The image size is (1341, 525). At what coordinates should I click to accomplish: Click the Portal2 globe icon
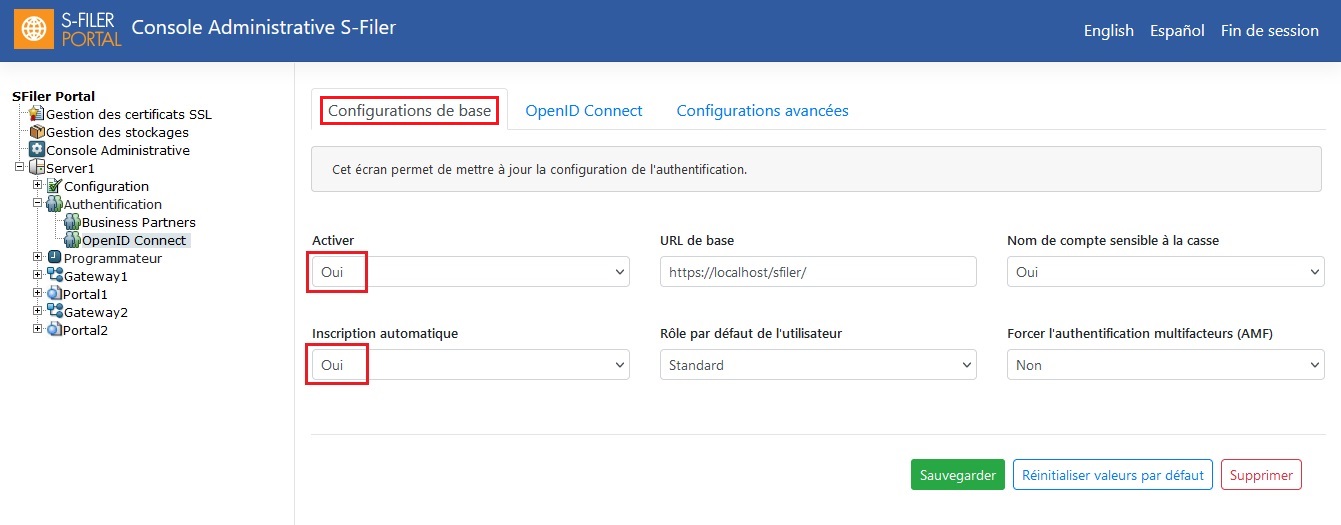[x=55, y=330]
